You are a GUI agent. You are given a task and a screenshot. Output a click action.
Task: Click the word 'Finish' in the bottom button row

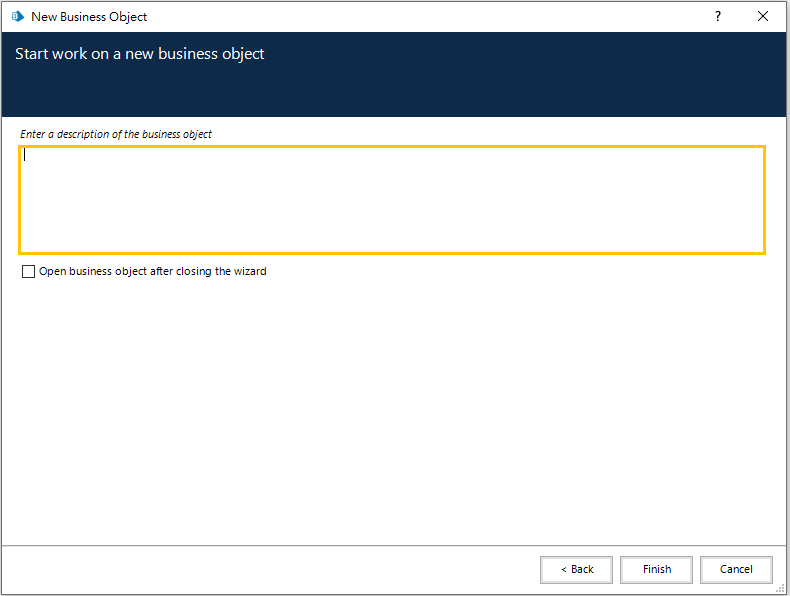coord(657,569)
